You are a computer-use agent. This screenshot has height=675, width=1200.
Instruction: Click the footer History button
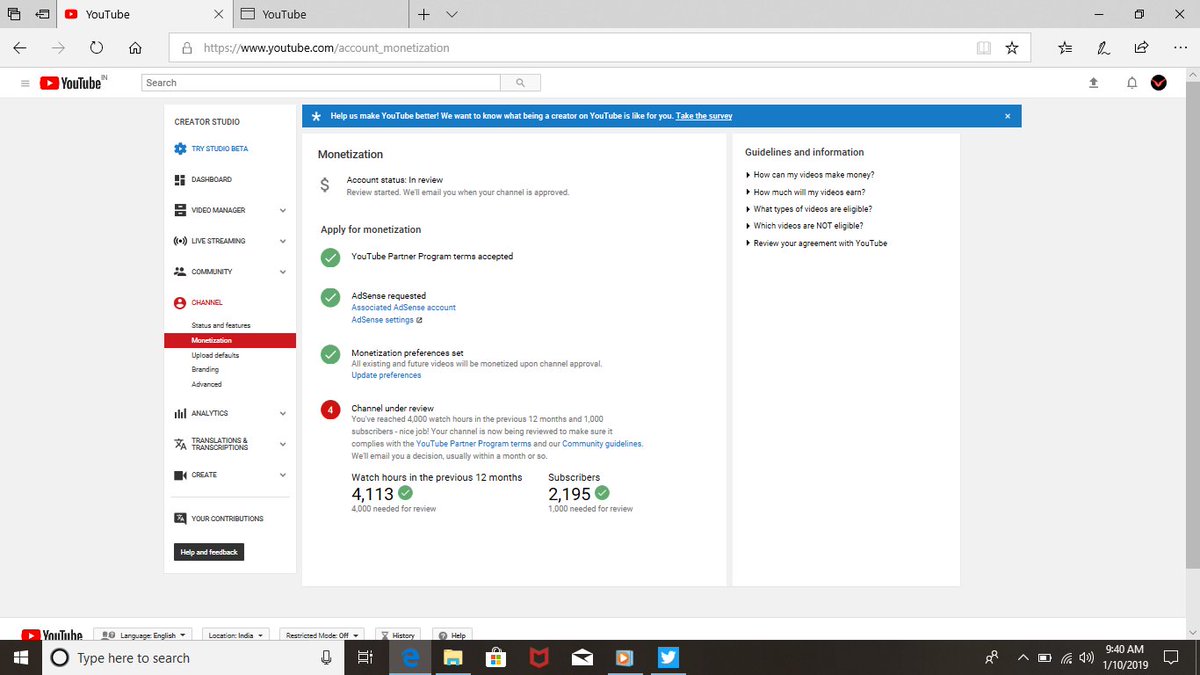click(x=397, y=635)
